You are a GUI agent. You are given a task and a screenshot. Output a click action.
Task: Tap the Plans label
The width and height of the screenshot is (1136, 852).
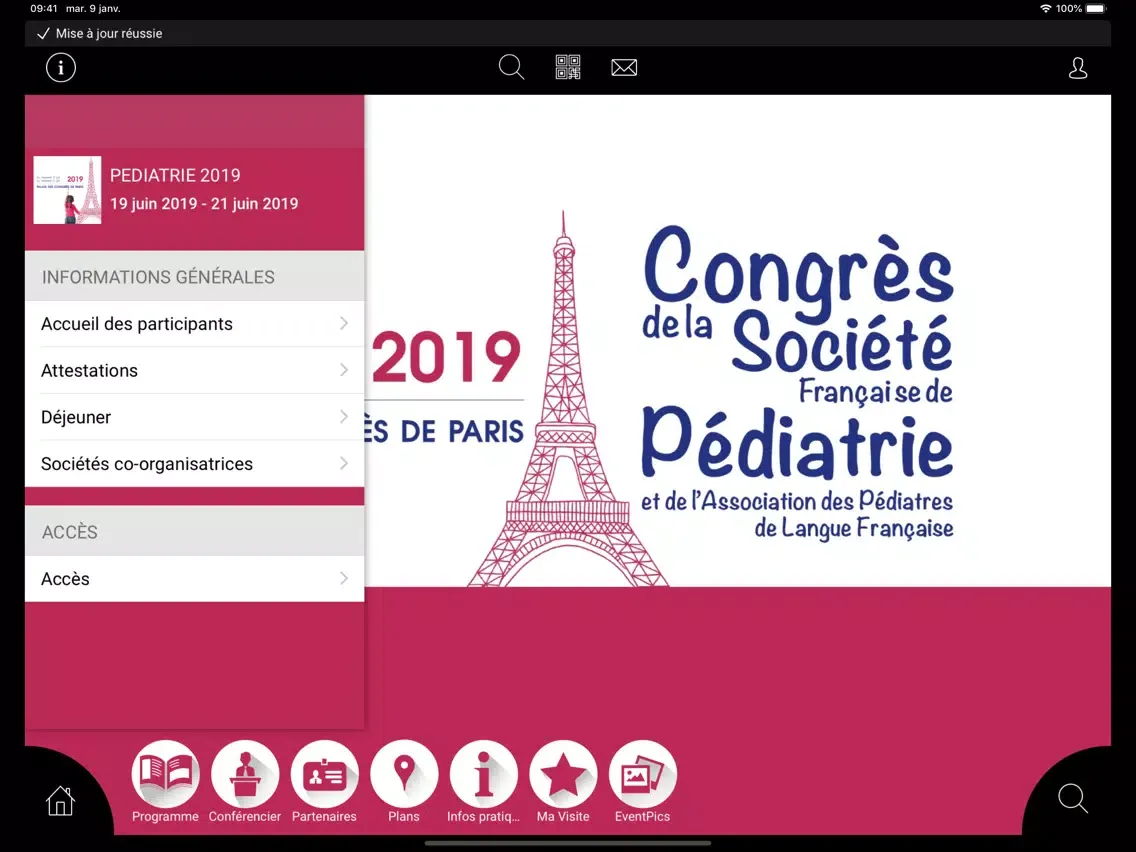coord(404,816)
